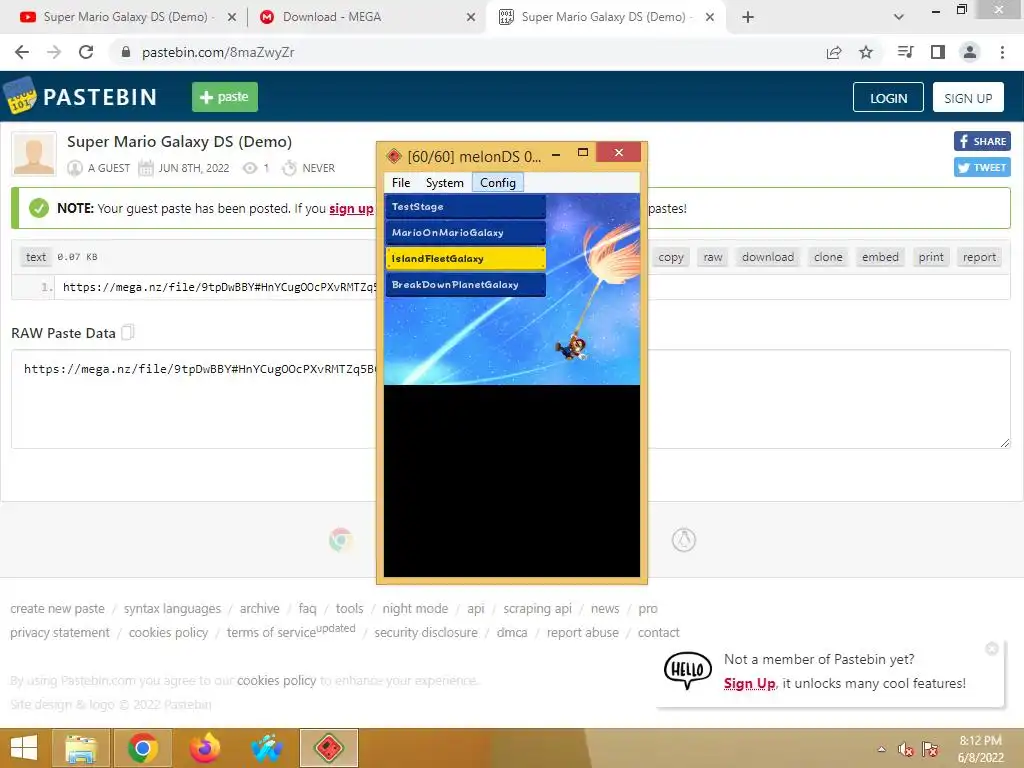Close the YouTube Super Mario Galaxy DS tab
The height and width of the screenshot is (768, 1024).
[x=232, y=17]
